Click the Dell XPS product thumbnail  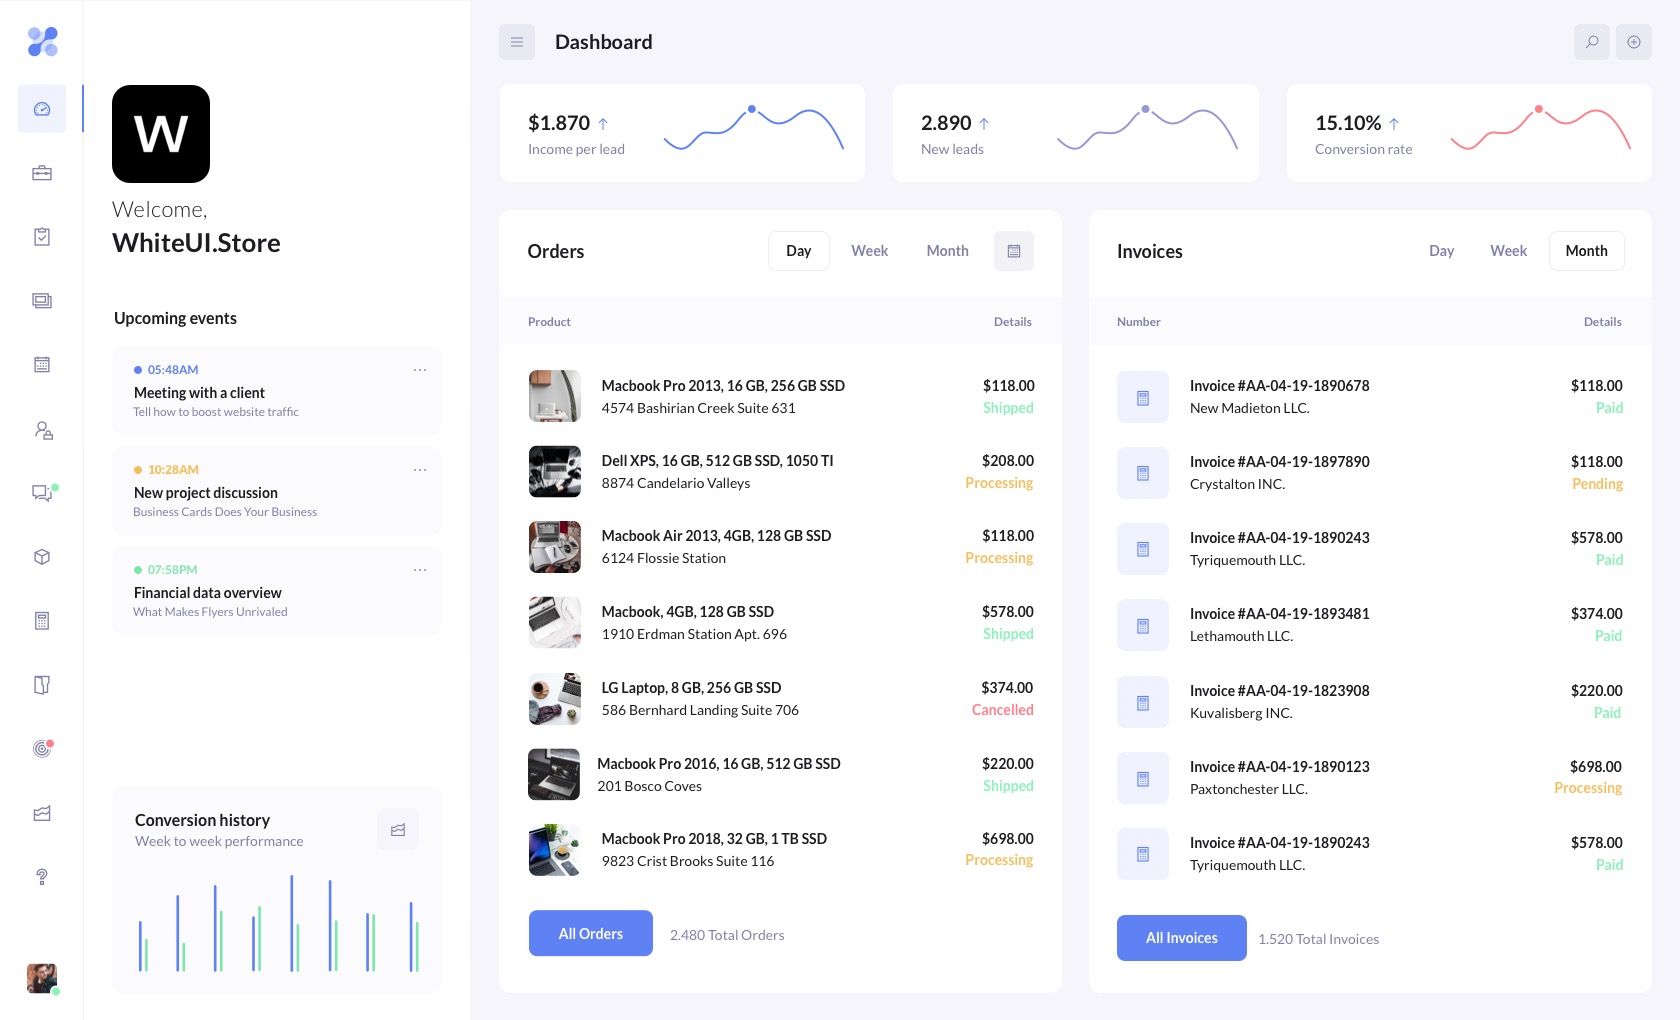point(555,471)
